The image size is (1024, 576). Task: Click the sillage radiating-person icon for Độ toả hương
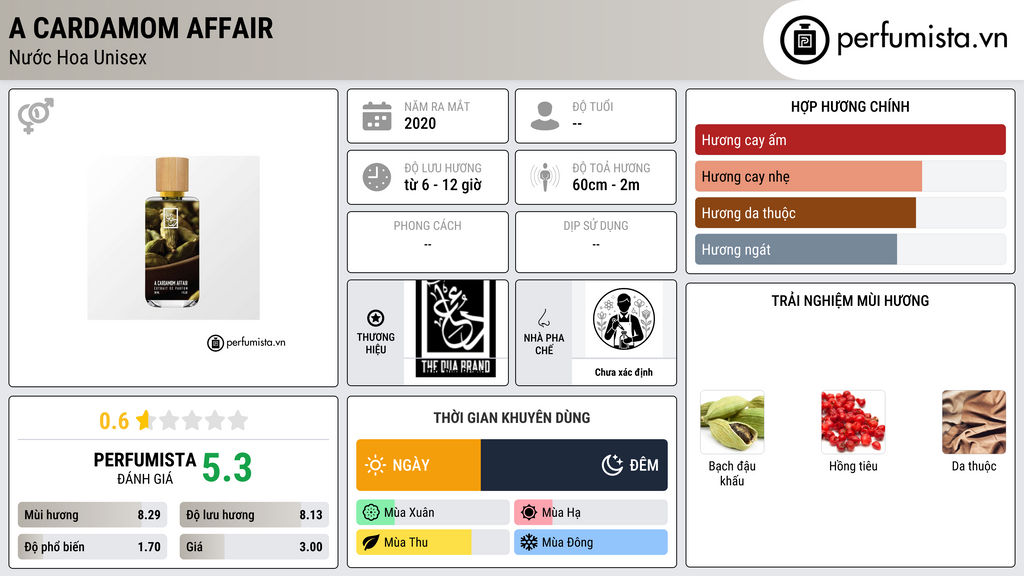(x=545, y=177)
